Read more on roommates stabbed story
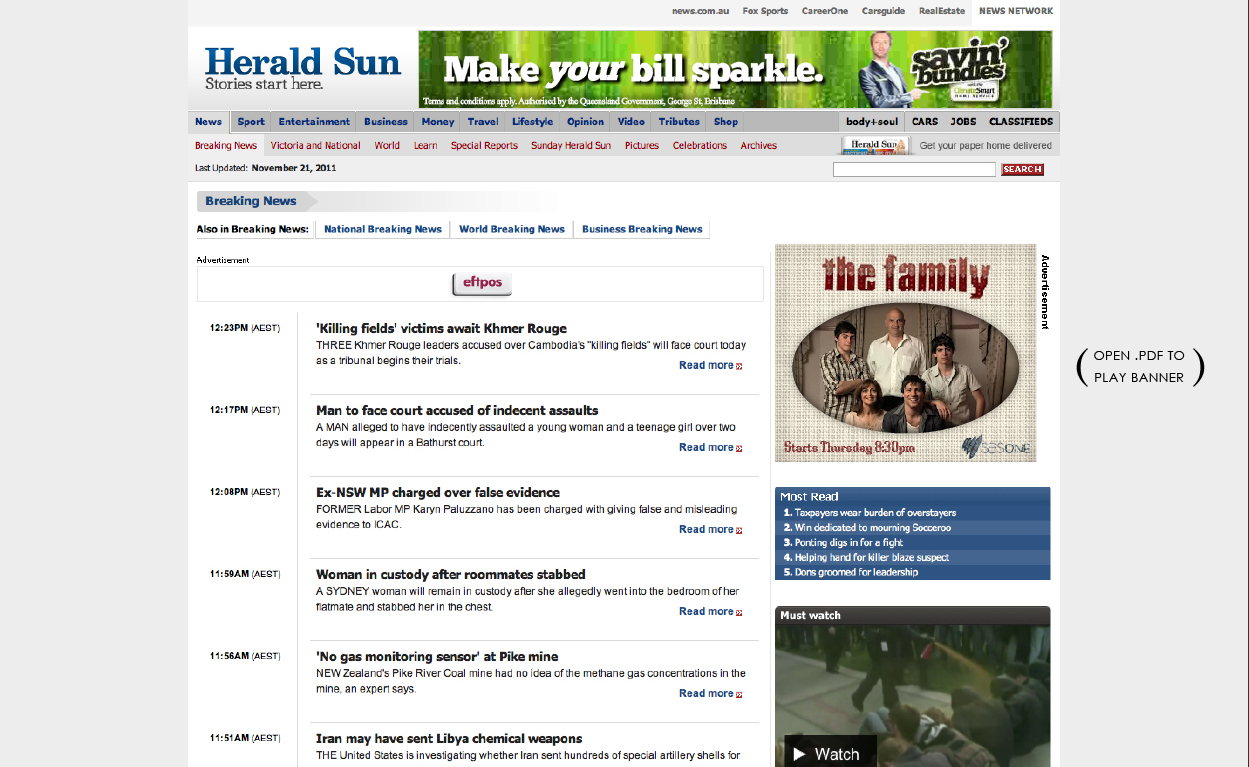1249x767 pixels. 710,612
